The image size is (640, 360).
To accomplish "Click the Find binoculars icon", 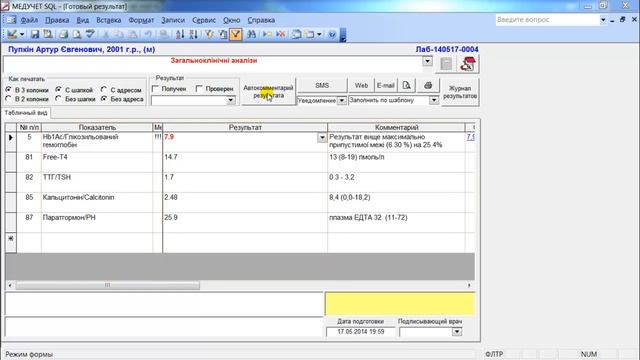I will [x=251, y=35].
